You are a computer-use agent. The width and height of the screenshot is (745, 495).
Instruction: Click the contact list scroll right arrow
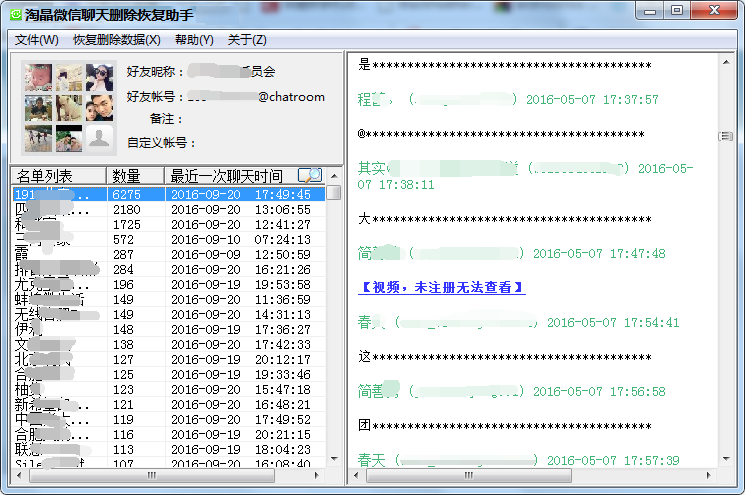(x=317, y=475)
